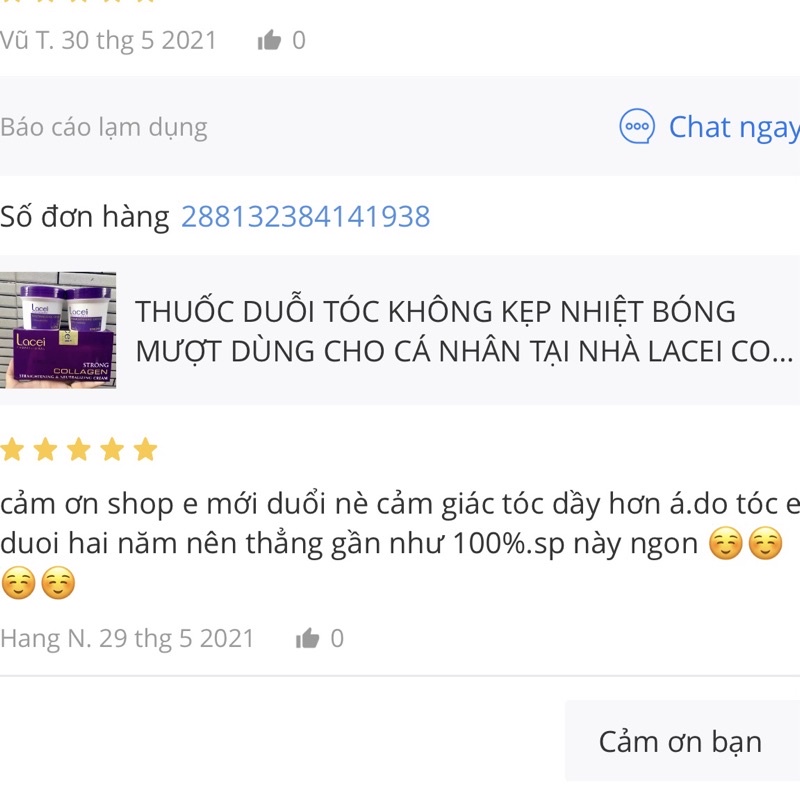
Task: Tap the Cảm ơn bạn button
Action: (x=680, y=741)
